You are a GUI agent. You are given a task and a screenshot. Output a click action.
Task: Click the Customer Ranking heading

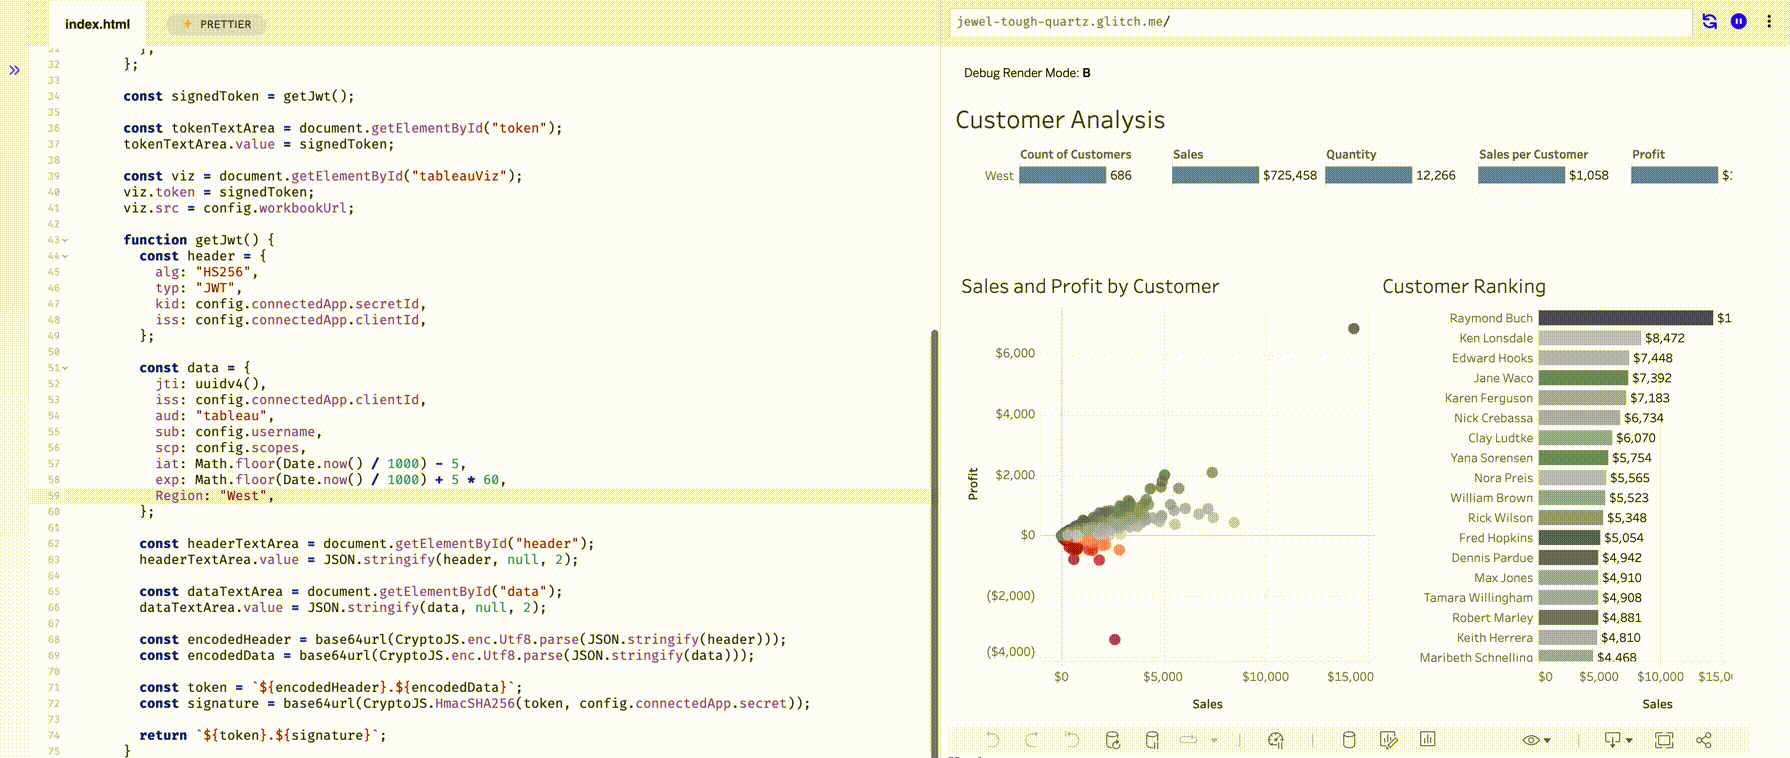click(1463, 286)
